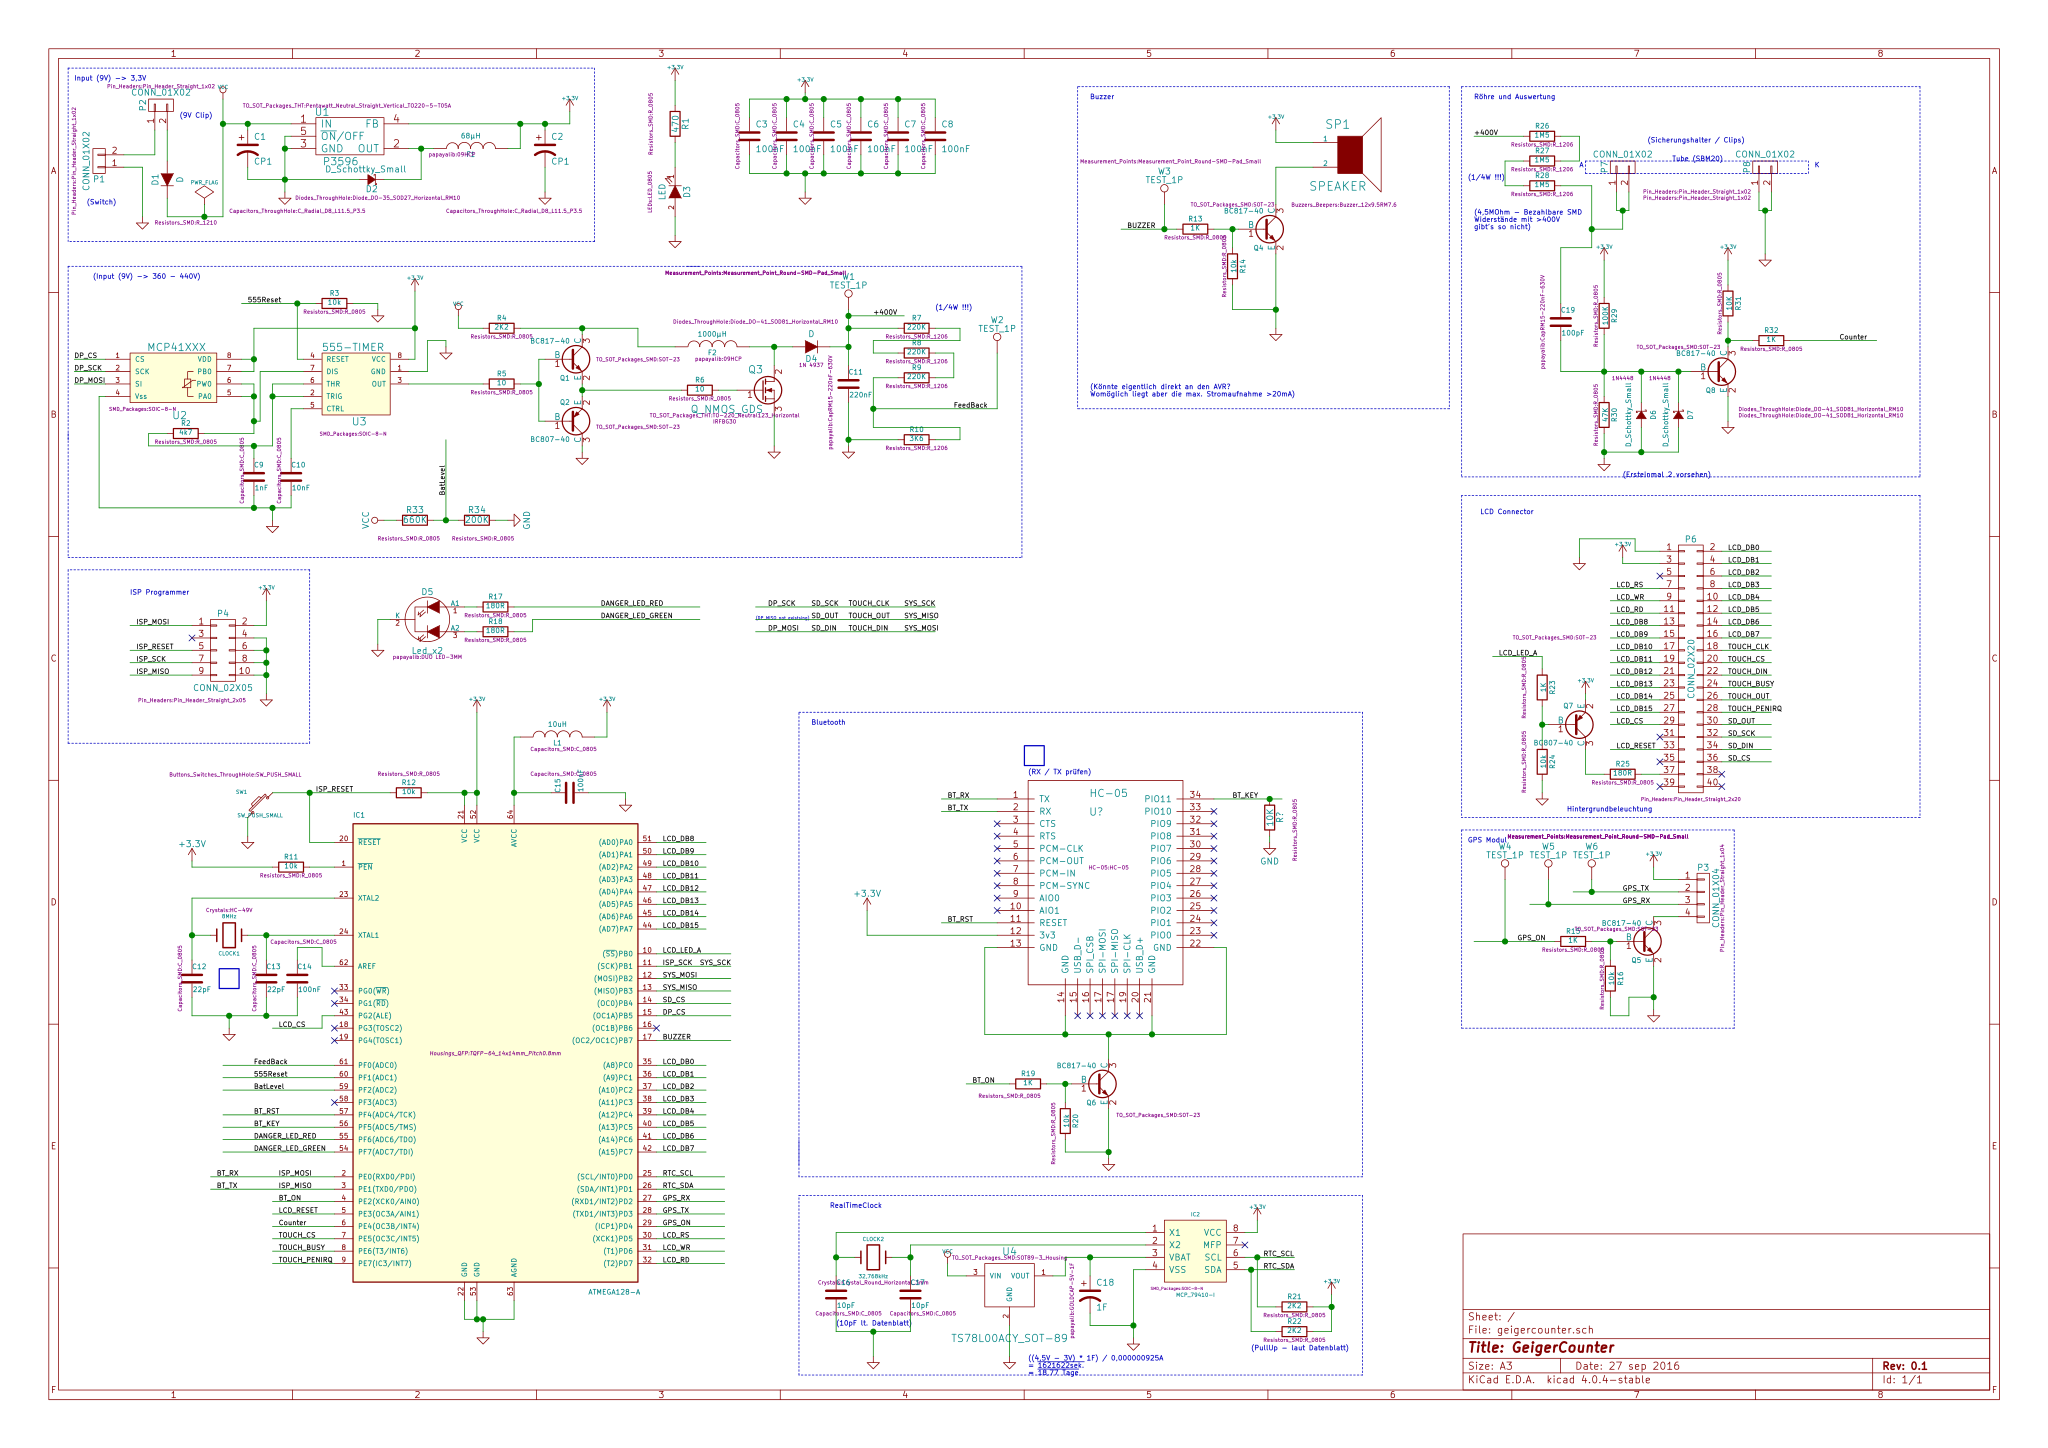Select the 'Röhre und Auswertung' label
This screenshot has height=1448, width=2048.
(x=1514, y=97)
